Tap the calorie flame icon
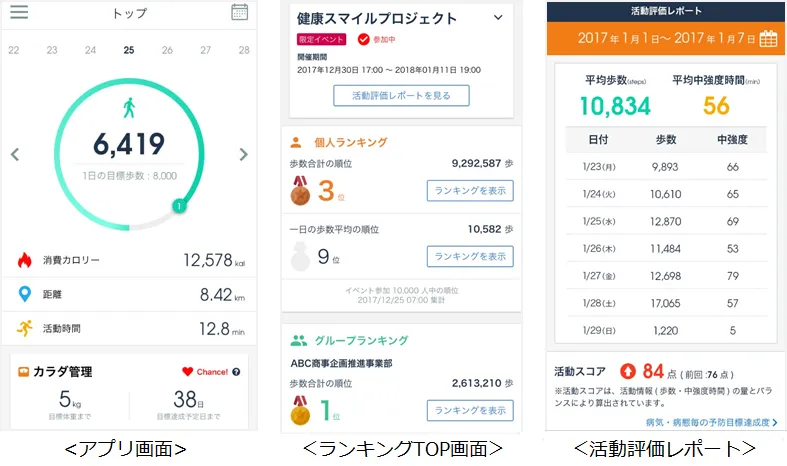787x466 pixels. (x=25, y=260)
